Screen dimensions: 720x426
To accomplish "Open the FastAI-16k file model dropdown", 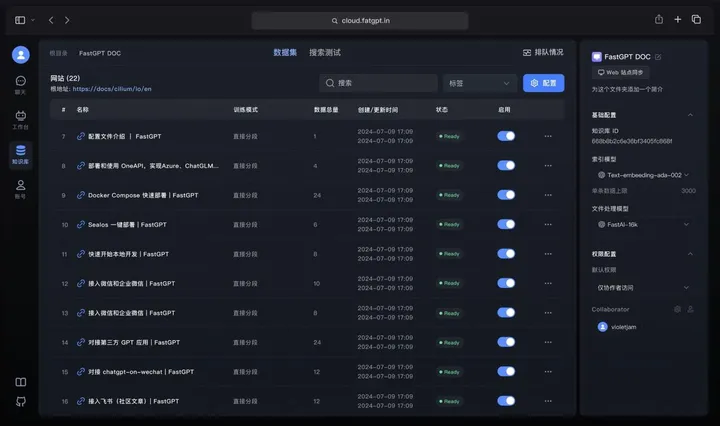I will pos(644,224).
